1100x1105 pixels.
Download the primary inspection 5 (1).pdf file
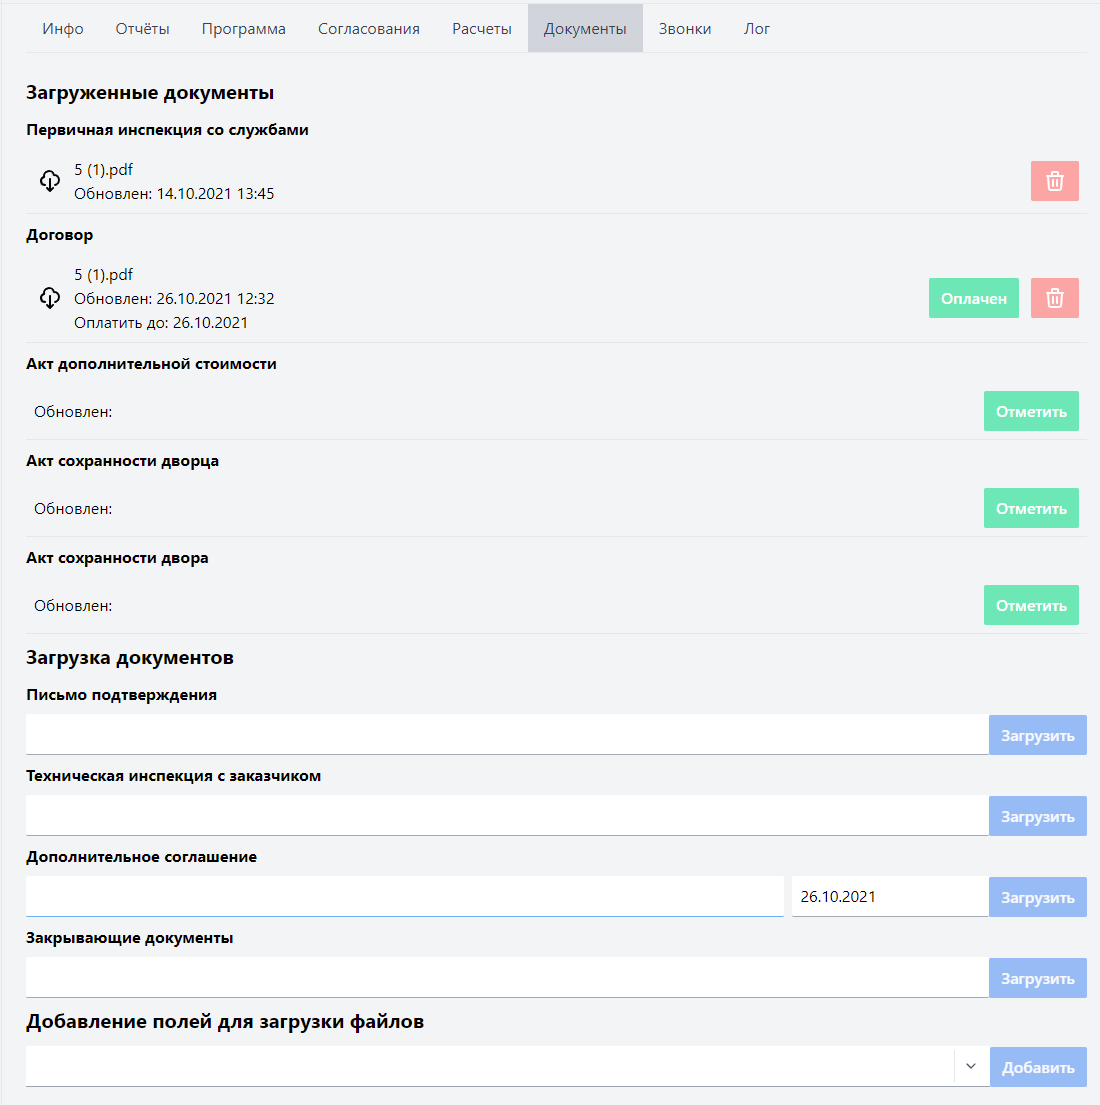coord(49,181)
